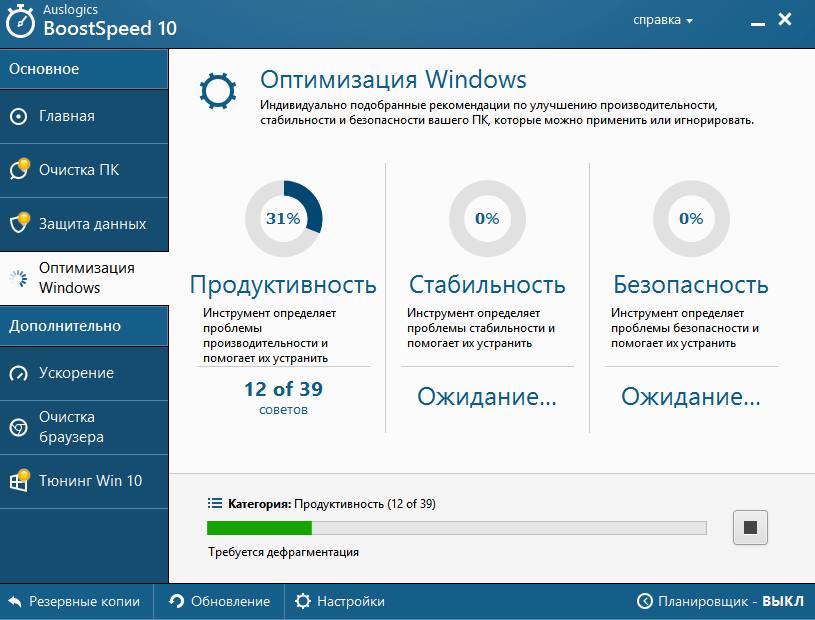
Task: Switch to Очистка ПК section
Action: click(84, 170)
